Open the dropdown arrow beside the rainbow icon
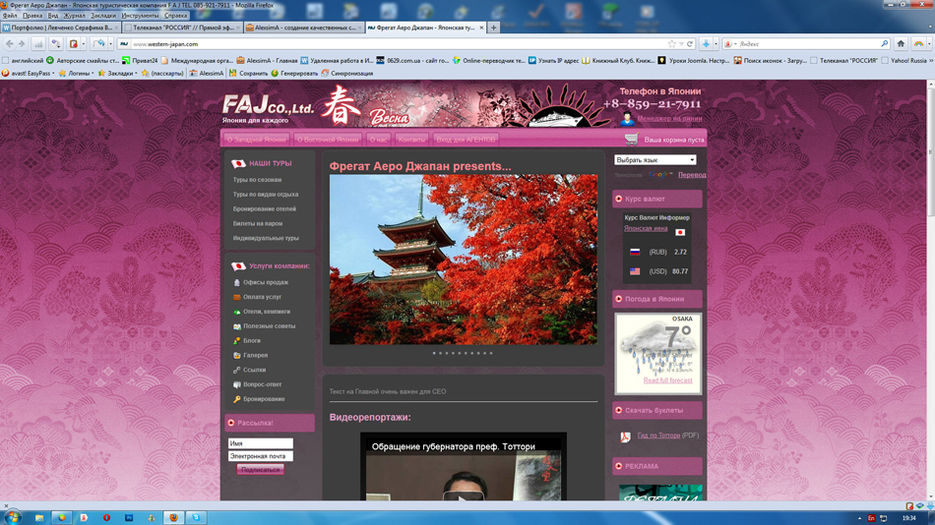Viewport: 935px width, 525px height. click(x=927, y=44)
